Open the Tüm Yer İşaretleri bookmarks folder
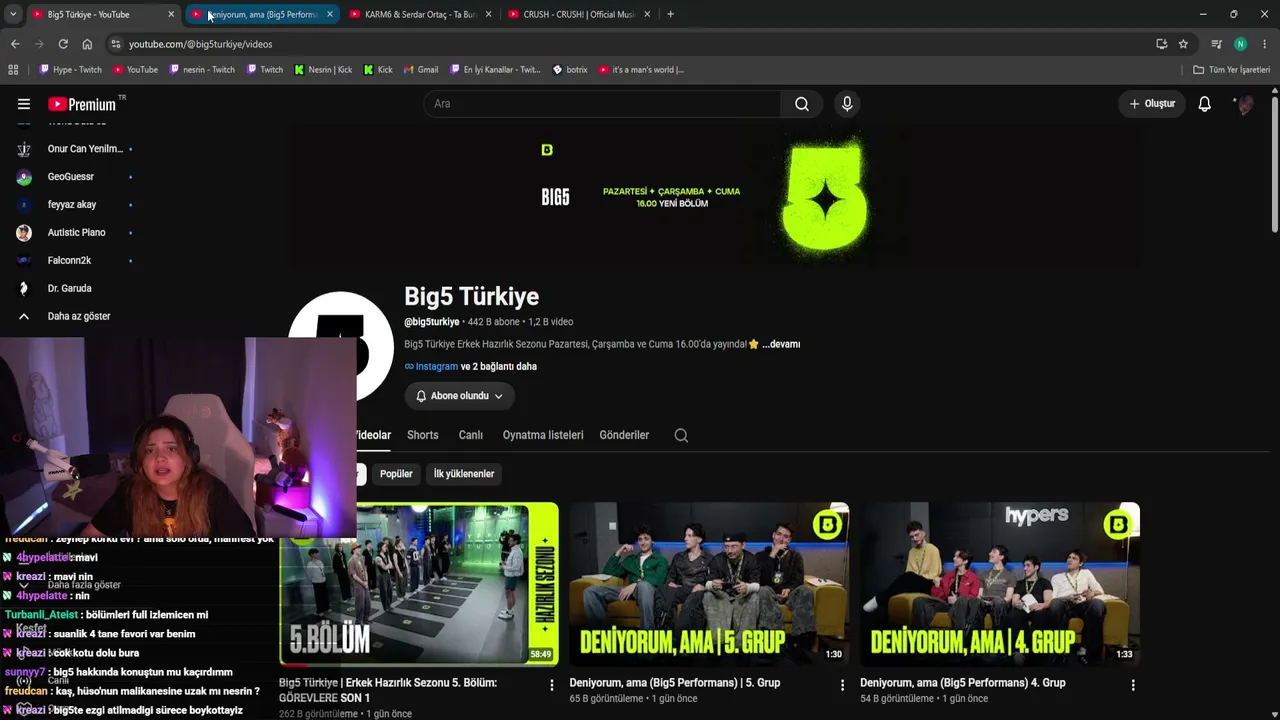The width and height of the screenshot is (1280, 720). 1232,70
